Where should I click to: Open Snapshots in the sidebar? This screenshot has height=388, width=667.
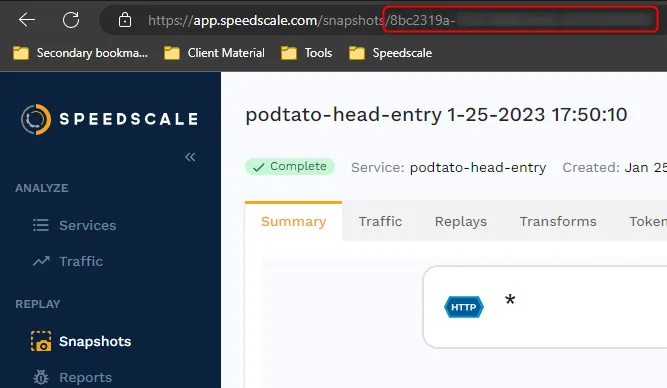click(x=95, y=341)
